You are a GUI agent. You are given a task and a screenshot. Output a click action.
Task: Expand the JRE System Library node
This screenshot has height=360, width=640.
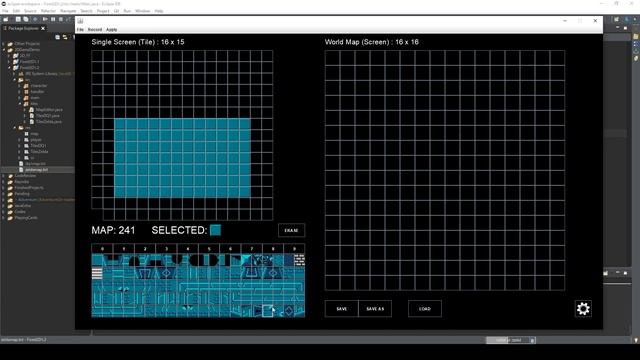14,74
